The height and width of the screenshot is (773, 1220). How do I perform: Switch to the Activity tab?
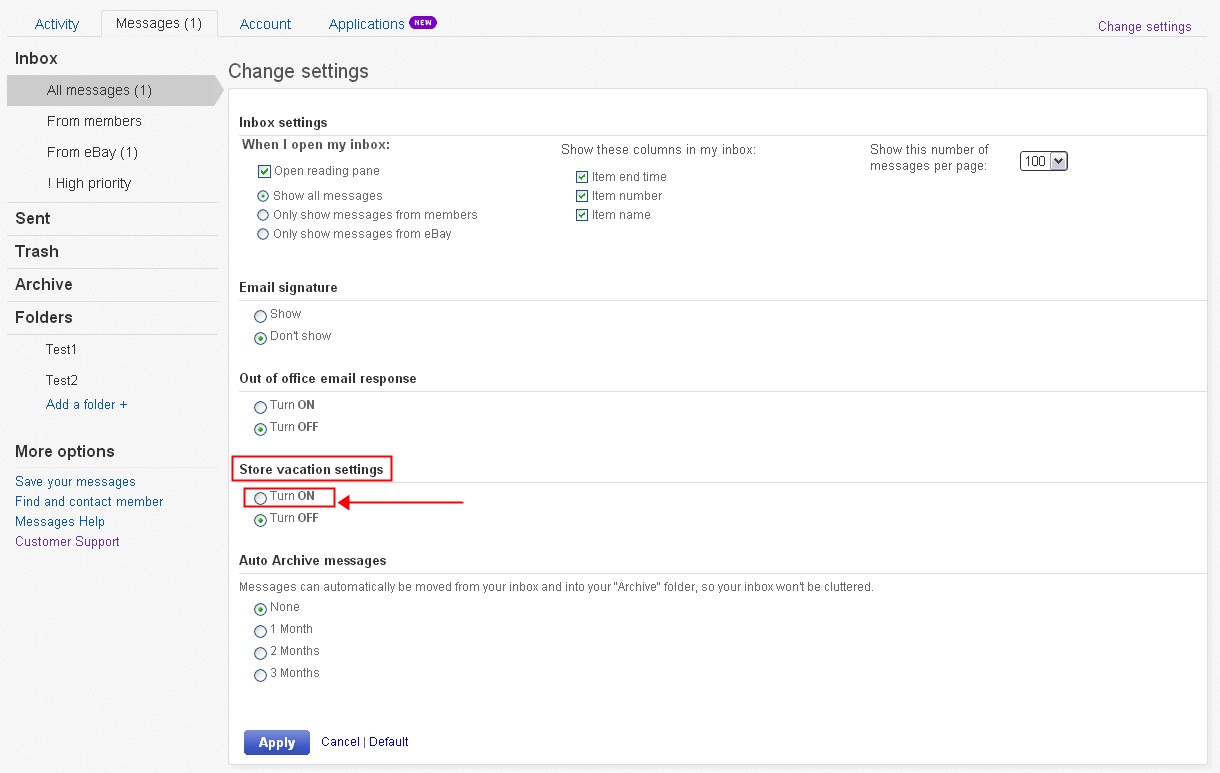coord(57,24)
